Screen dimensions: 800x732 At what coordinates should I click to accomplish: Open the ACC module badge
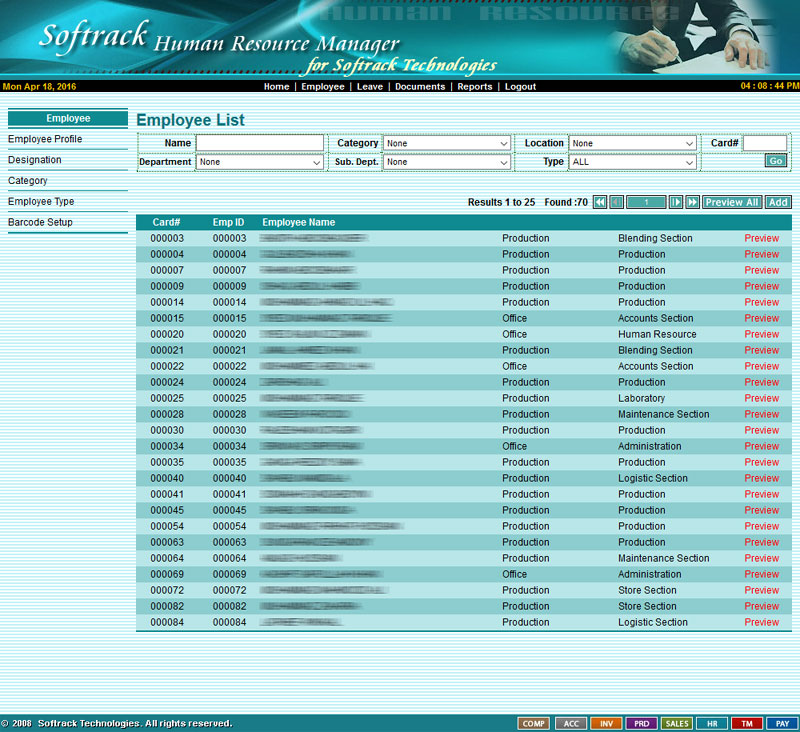point(570,723)
